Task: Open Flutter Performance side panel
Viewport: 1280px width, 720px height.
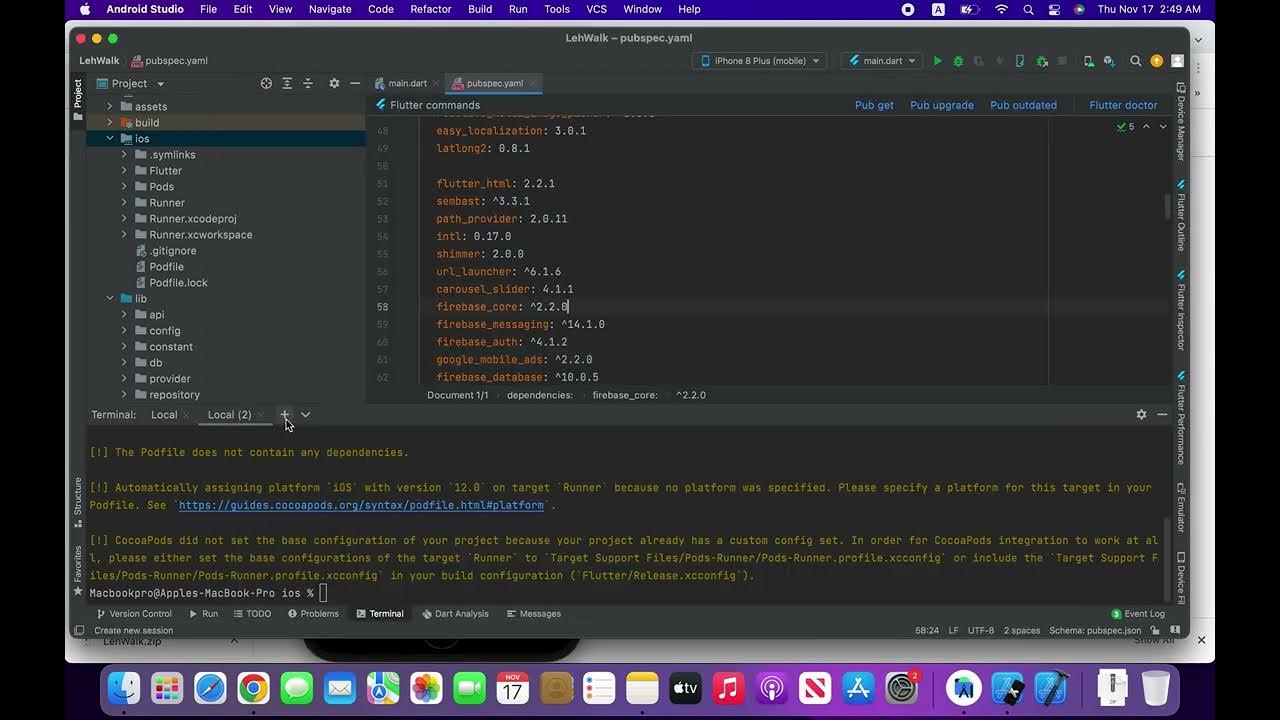Action: coord(1181,418)
